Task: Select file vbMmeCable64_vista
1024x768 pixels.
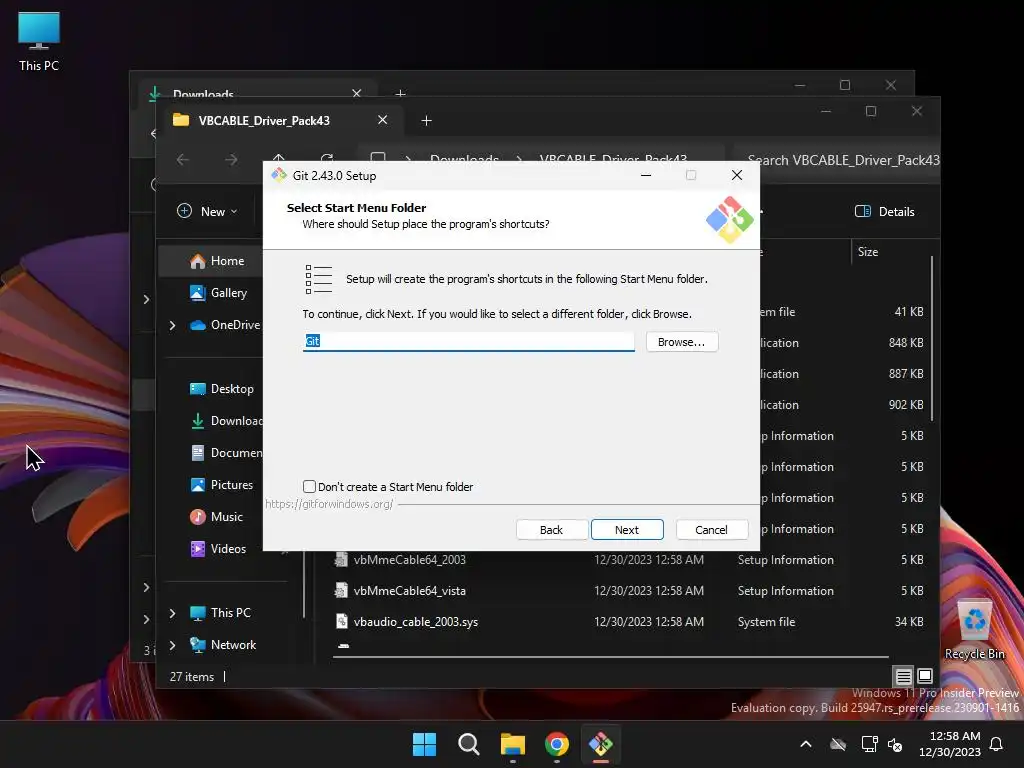Action: coord(409,591)
